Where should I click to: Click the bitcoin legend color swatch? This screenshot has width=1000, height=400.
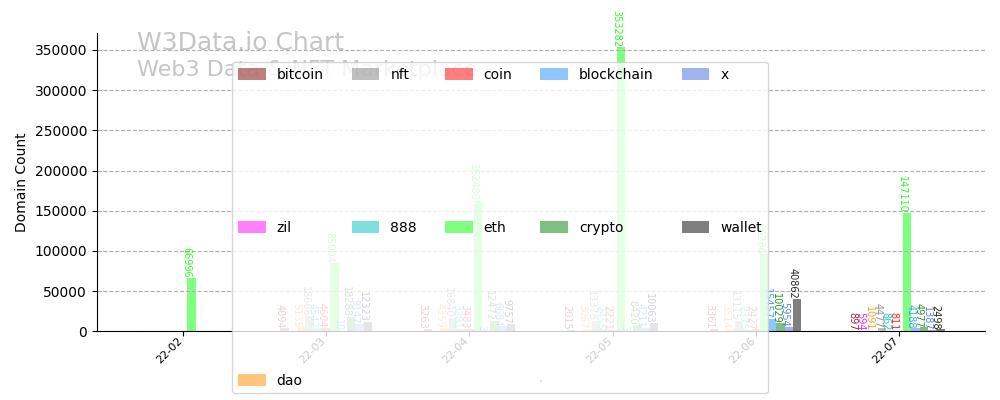(x=252, y=74)
